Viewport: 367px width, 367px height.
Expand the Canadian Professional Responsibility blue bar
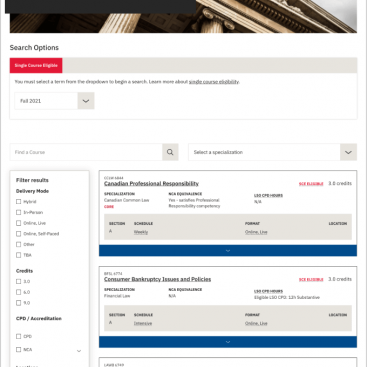coord(228,251)
